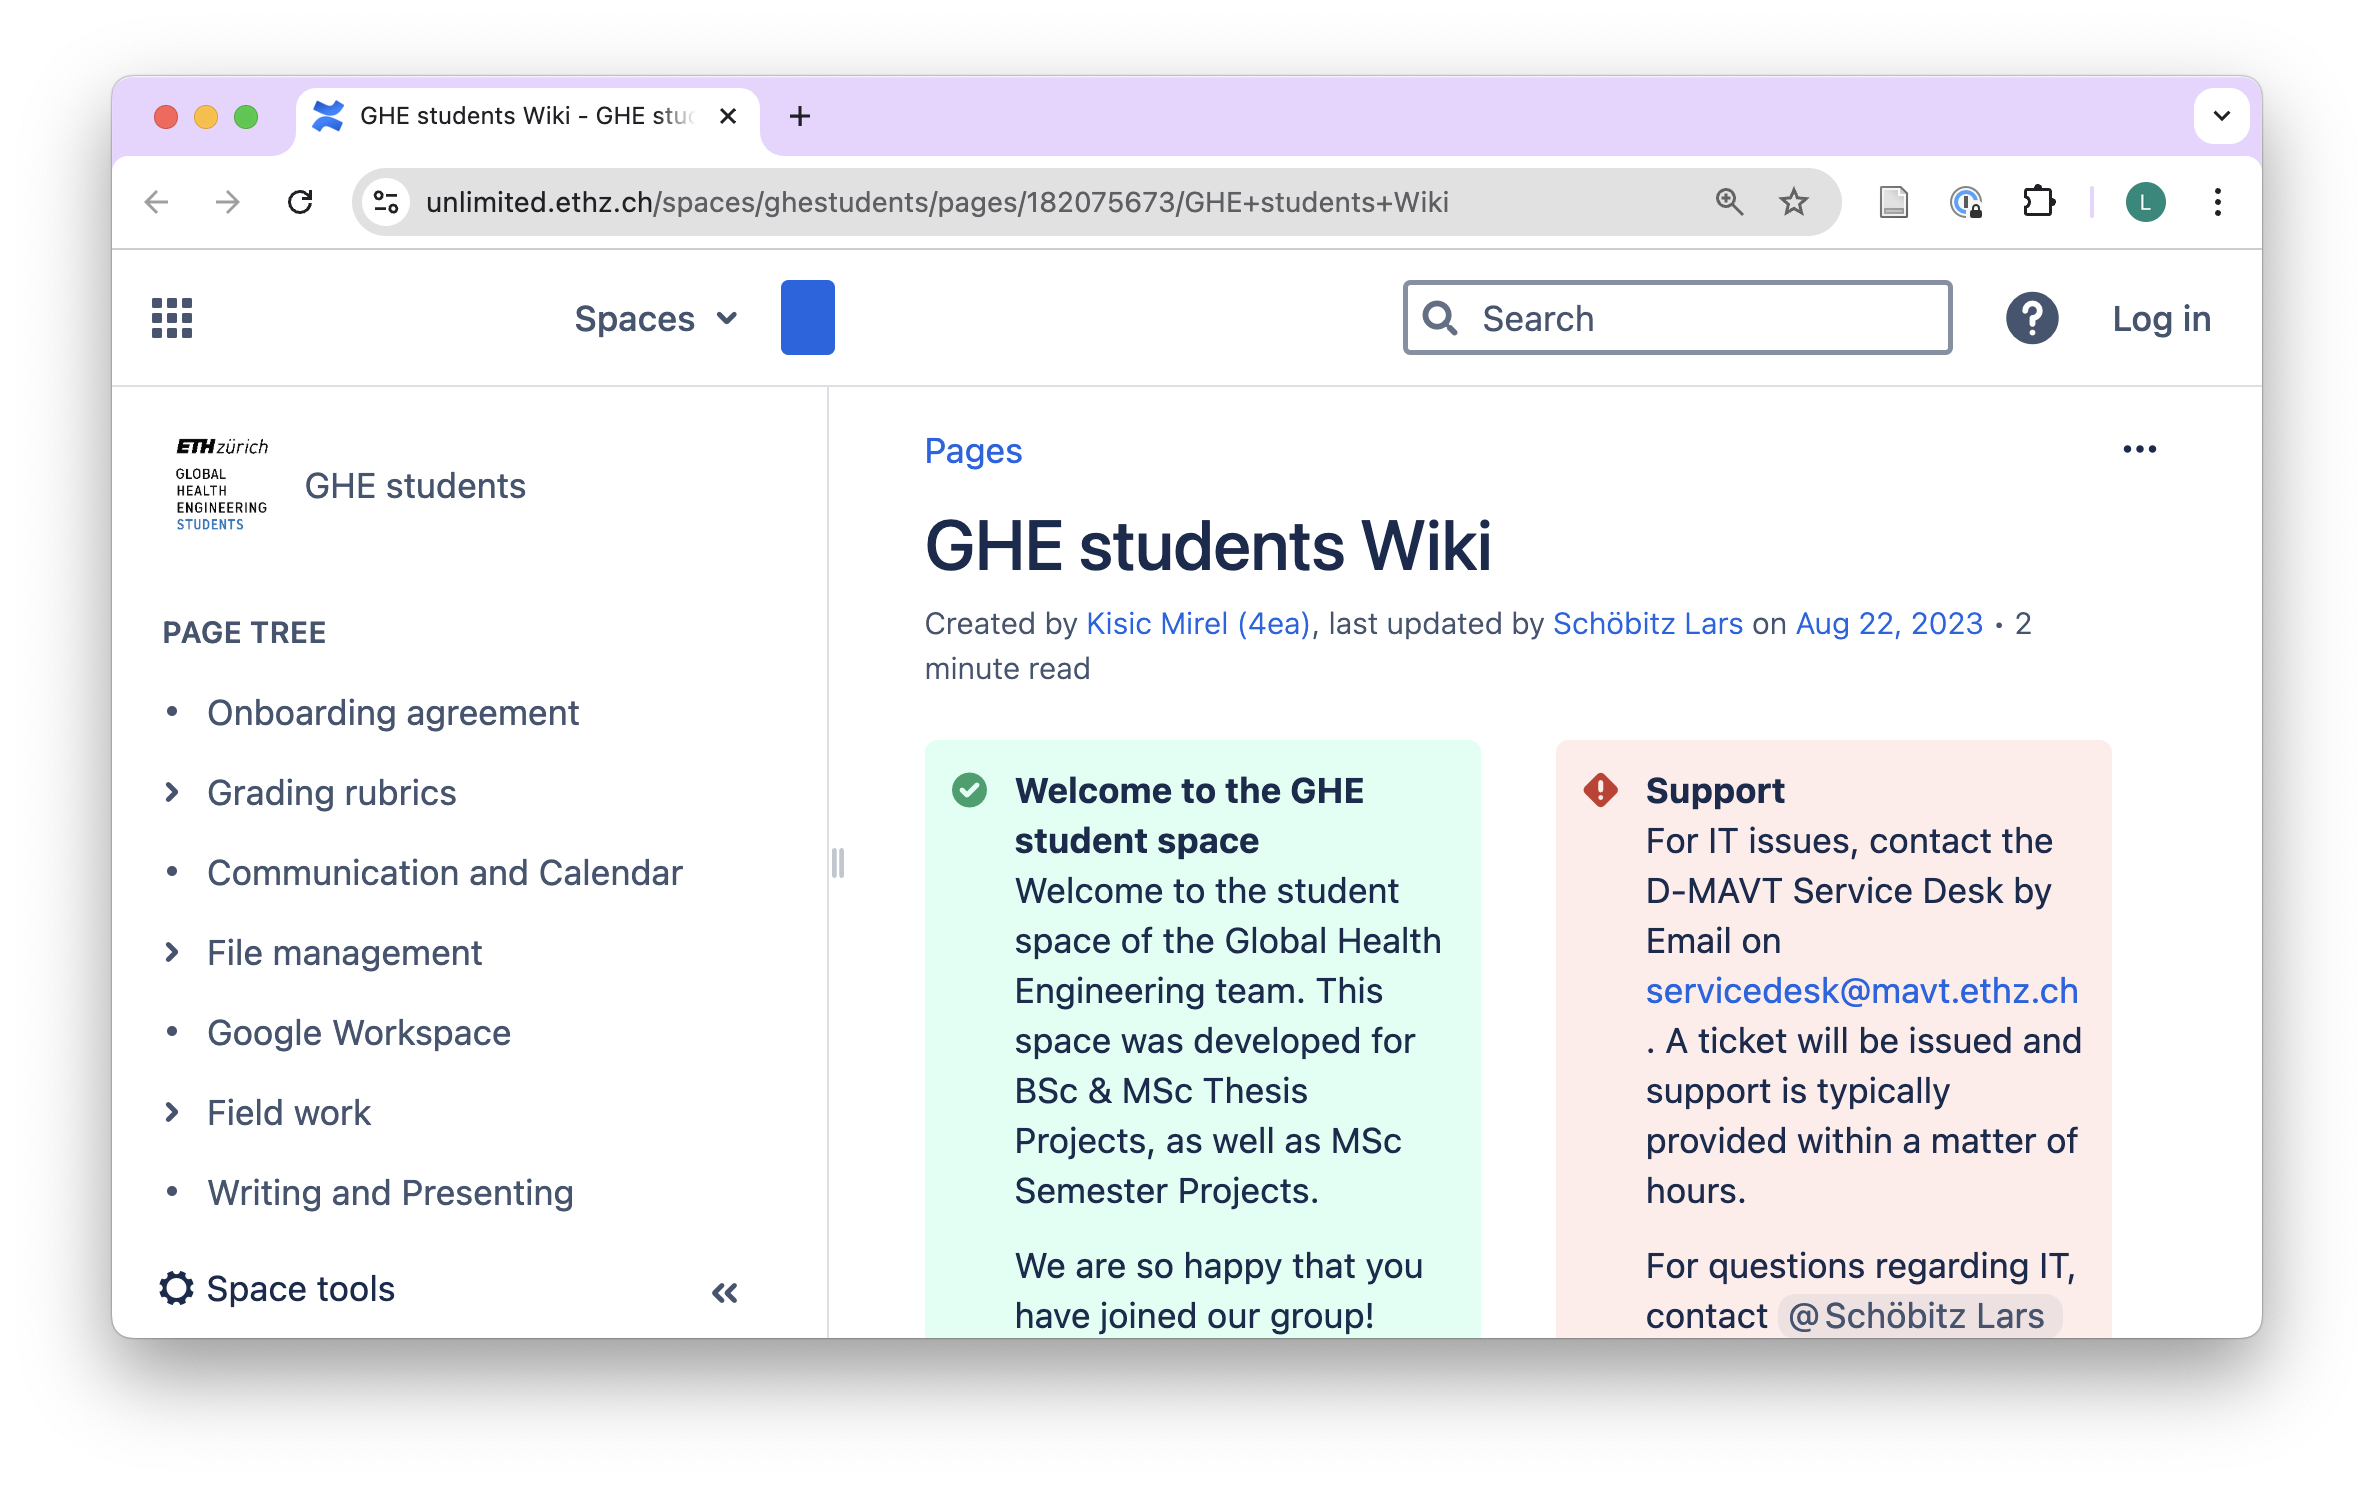Screen dimensions: 2374x1486
Task: Expand the Field work tree item
Action: [x=172, y=1113]
